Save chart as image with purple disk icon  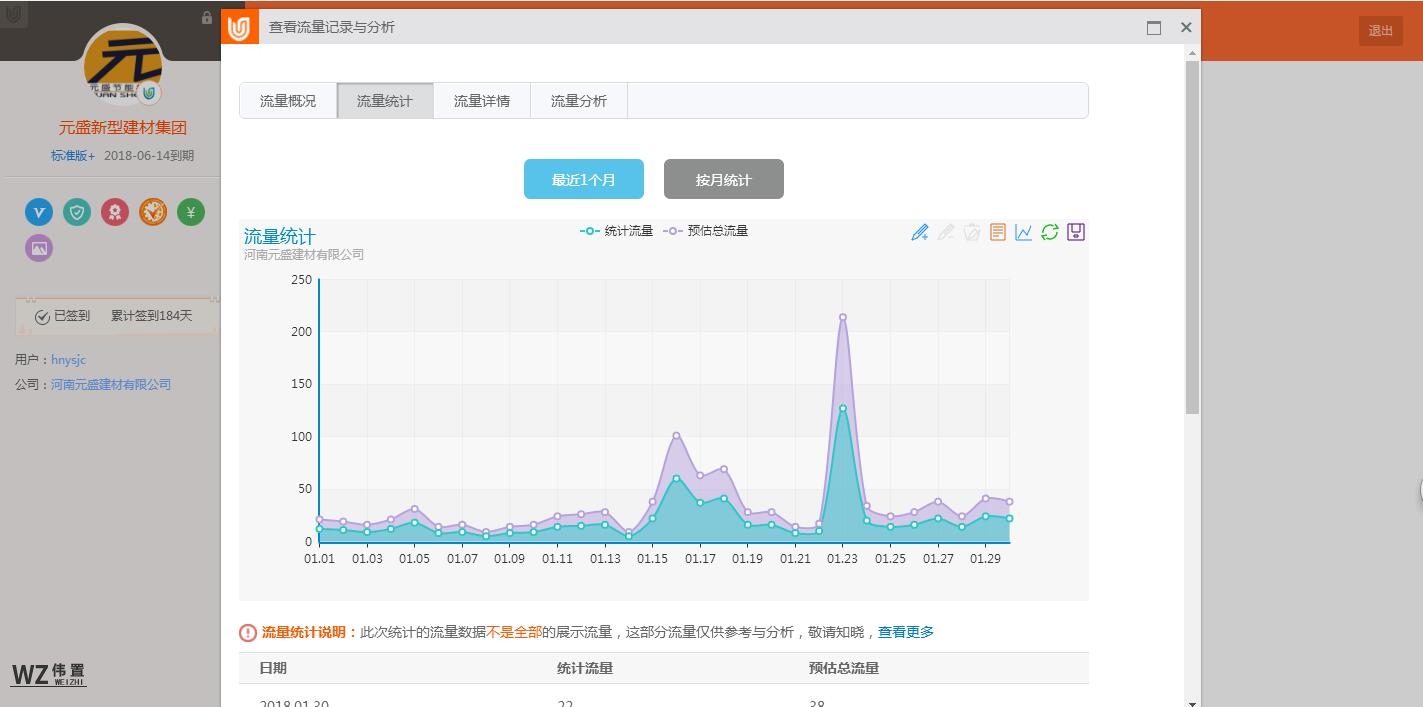tap(1076, 232)
